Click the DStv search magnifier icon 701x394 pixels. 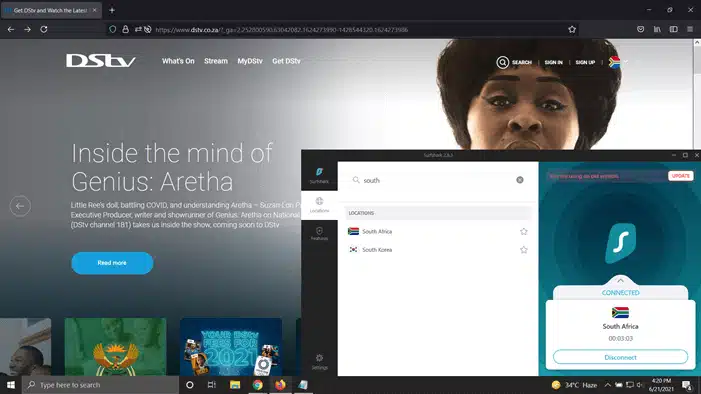click(503, 62)
